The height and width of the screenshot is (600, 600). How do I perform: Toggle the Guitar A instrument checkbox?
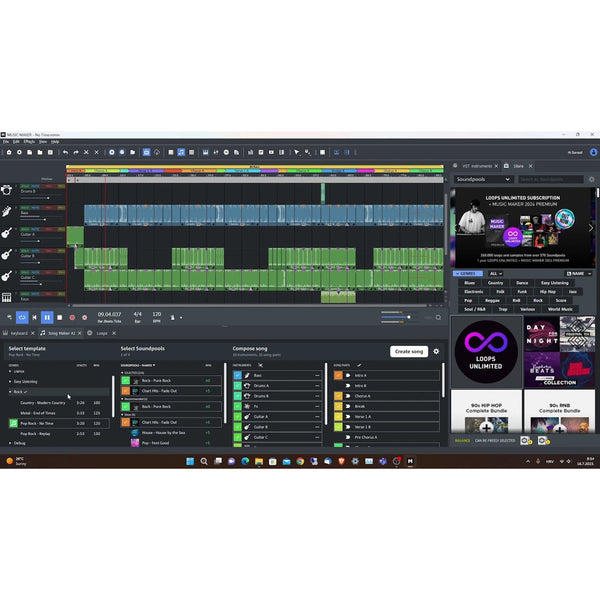[238, 416]
